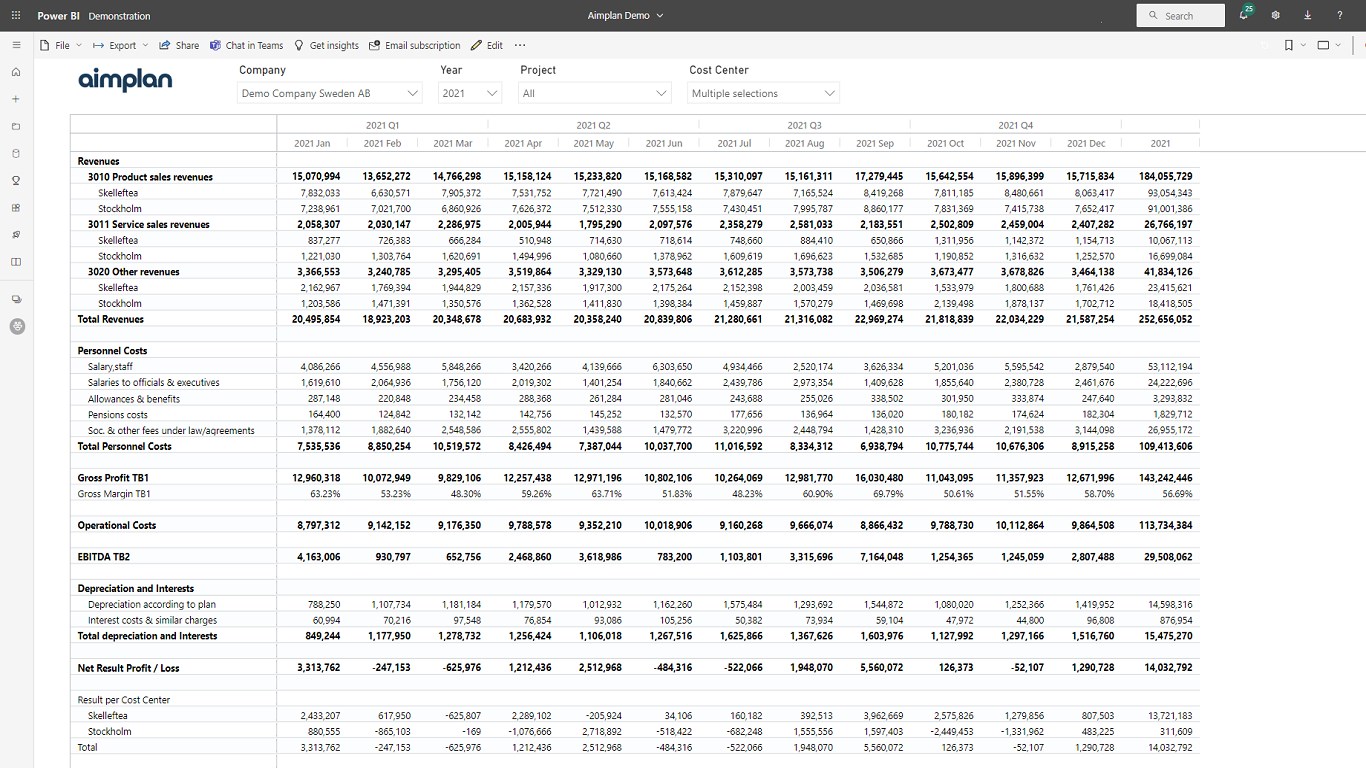Click the Gross Profit TB1 row label
Viewport: 1366px width, 768px height.
pos(113,478)
